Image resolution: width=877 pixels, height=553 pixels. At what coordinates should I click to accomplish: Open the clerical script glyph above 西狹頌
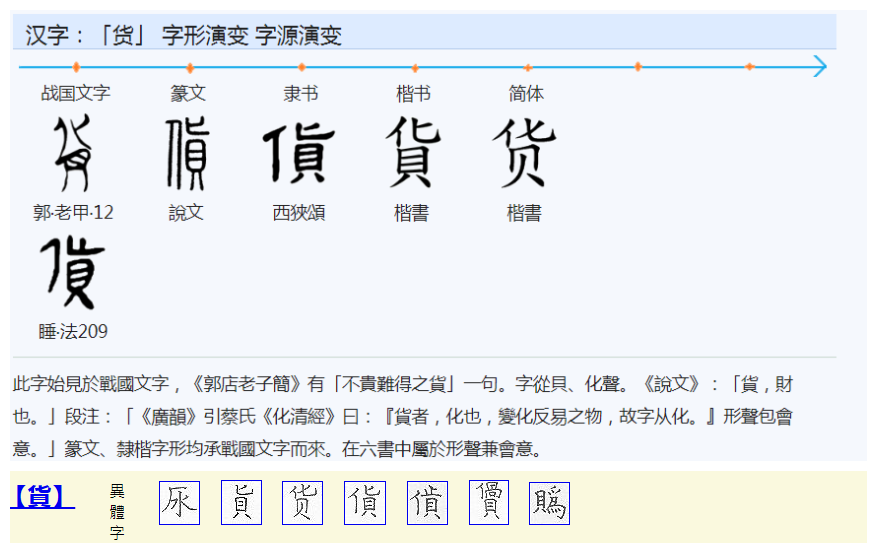[x=299, y=153]
